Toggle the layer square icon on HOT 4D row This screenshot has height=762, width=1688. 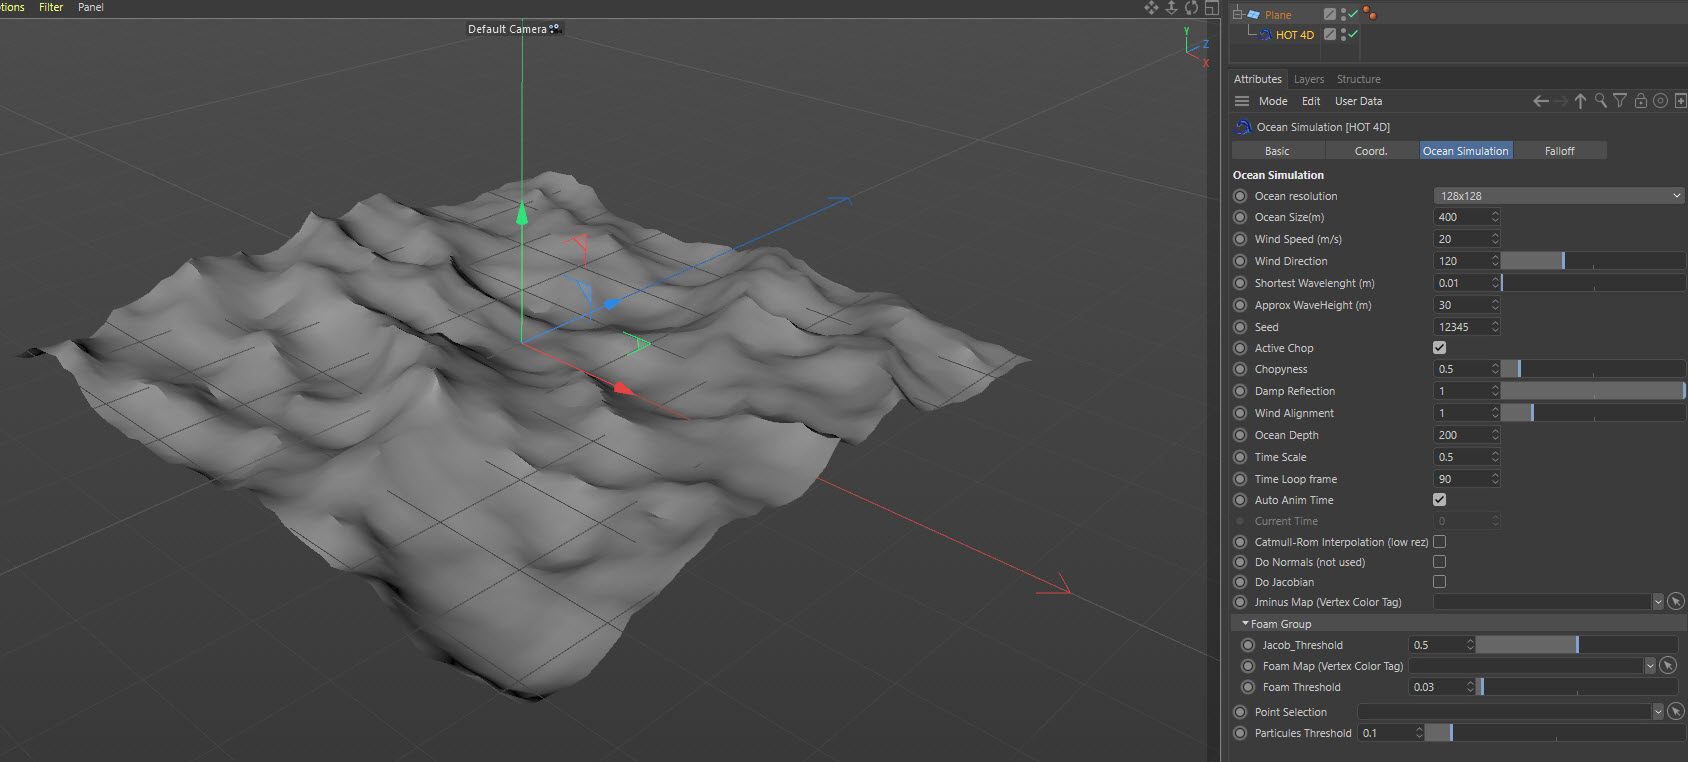1329,34
